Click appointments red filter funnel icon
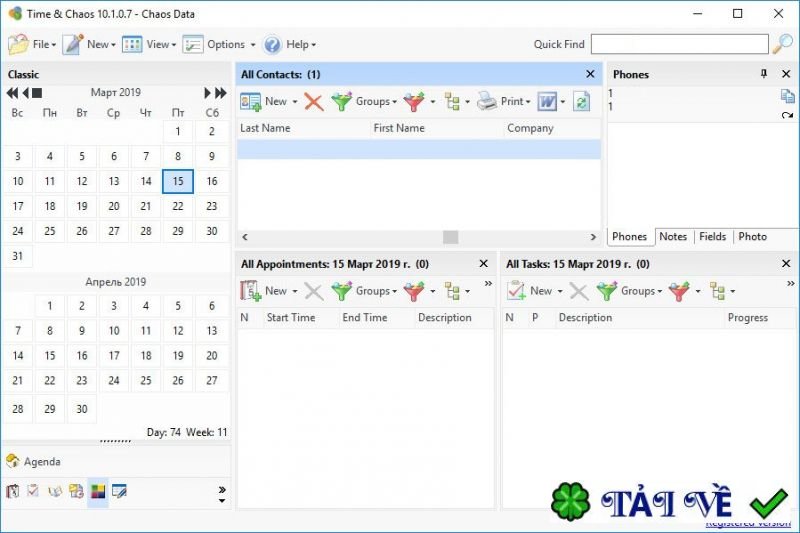Image resolution: width=800 pixels, height=533 pixels. tap(414, 291)
